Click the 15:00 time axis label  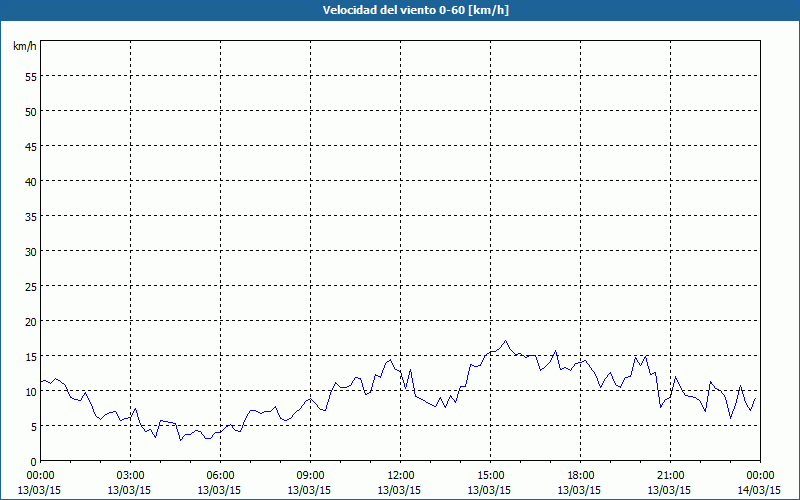pyautogui.click(x=490, y=476)
